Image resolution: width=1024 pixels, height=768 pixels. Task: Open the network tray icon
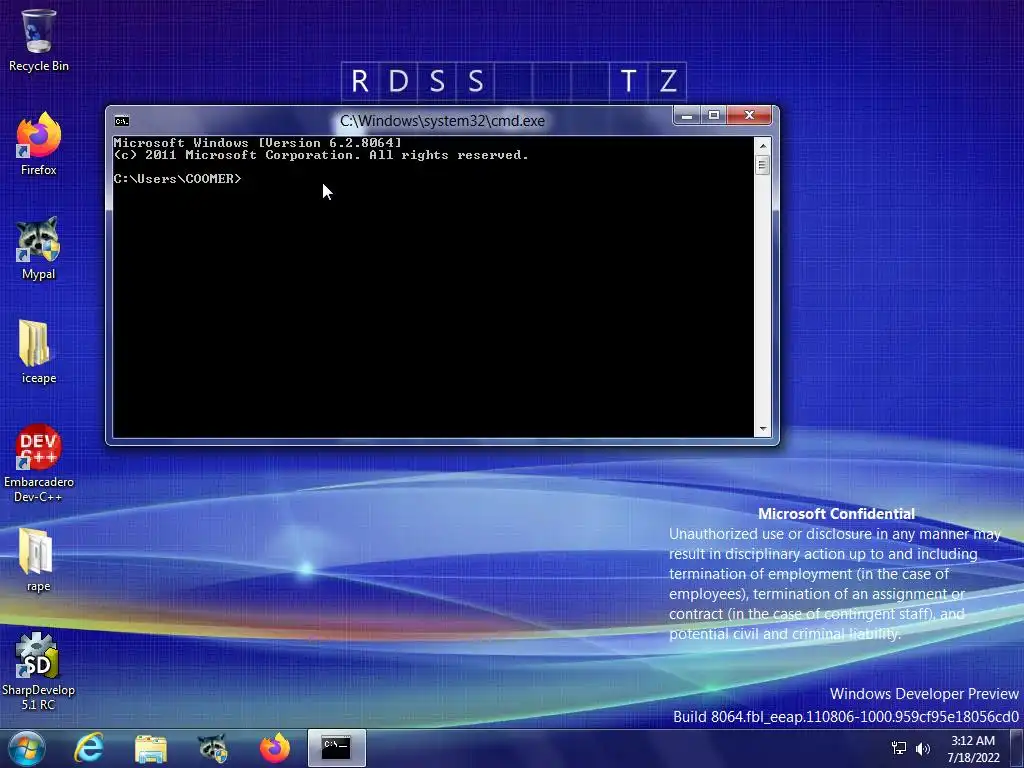[899, 748]
